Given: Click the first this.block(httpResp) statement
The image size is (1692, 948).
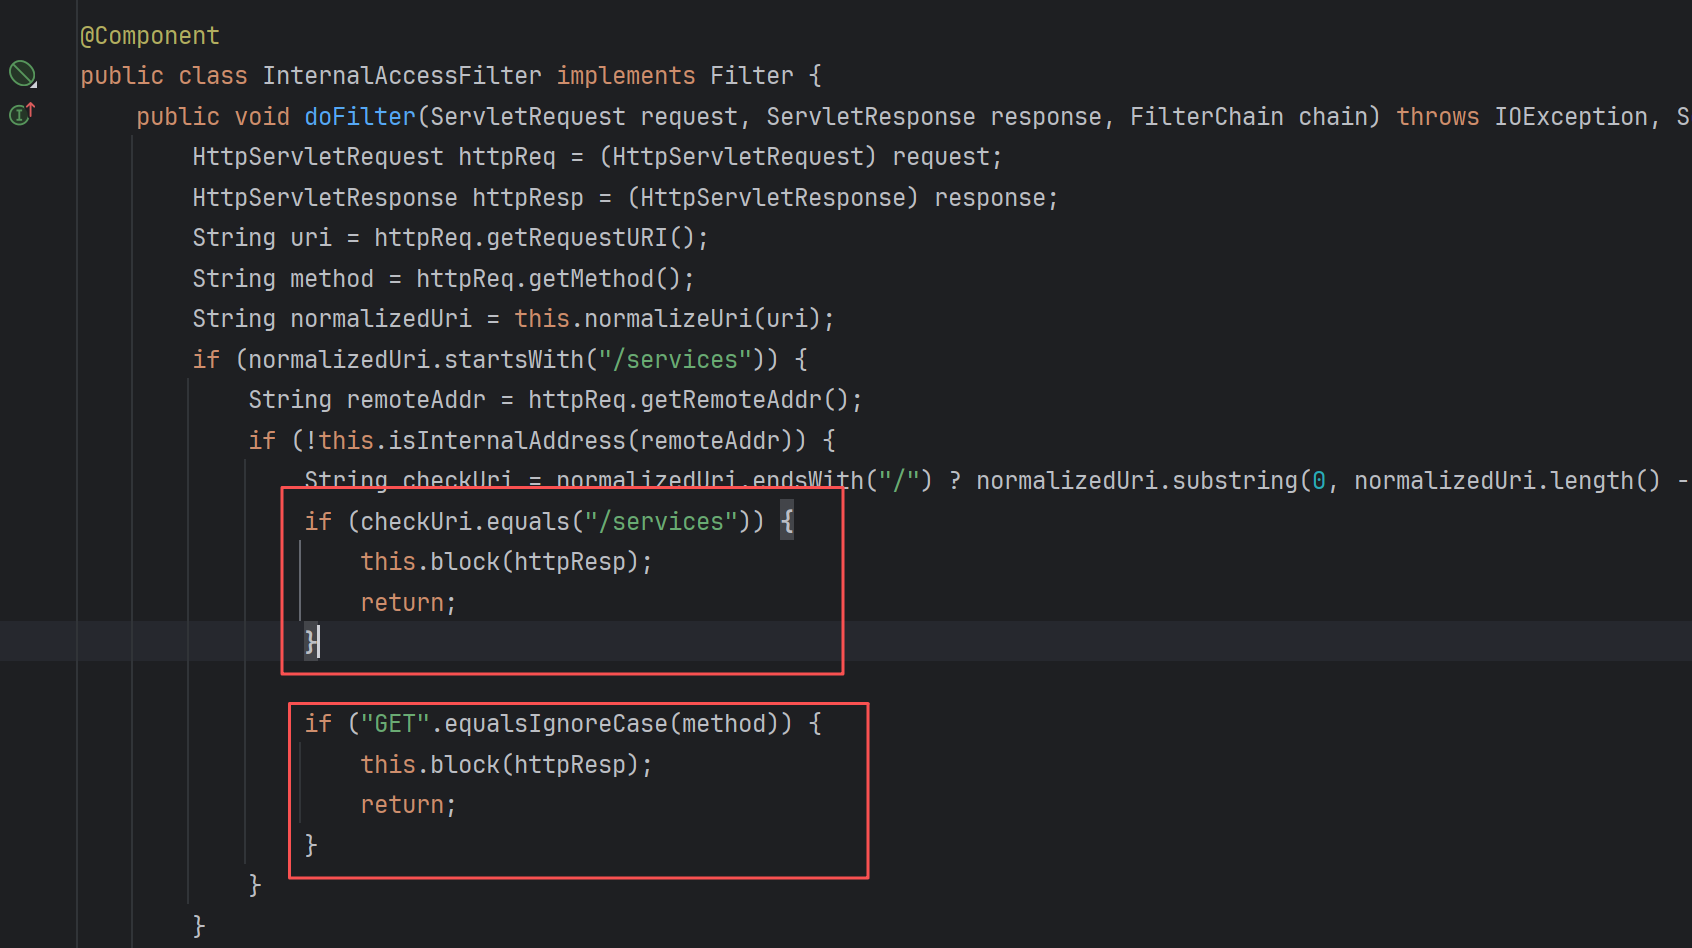Looking at the screenshot, I should pos(506,562).
